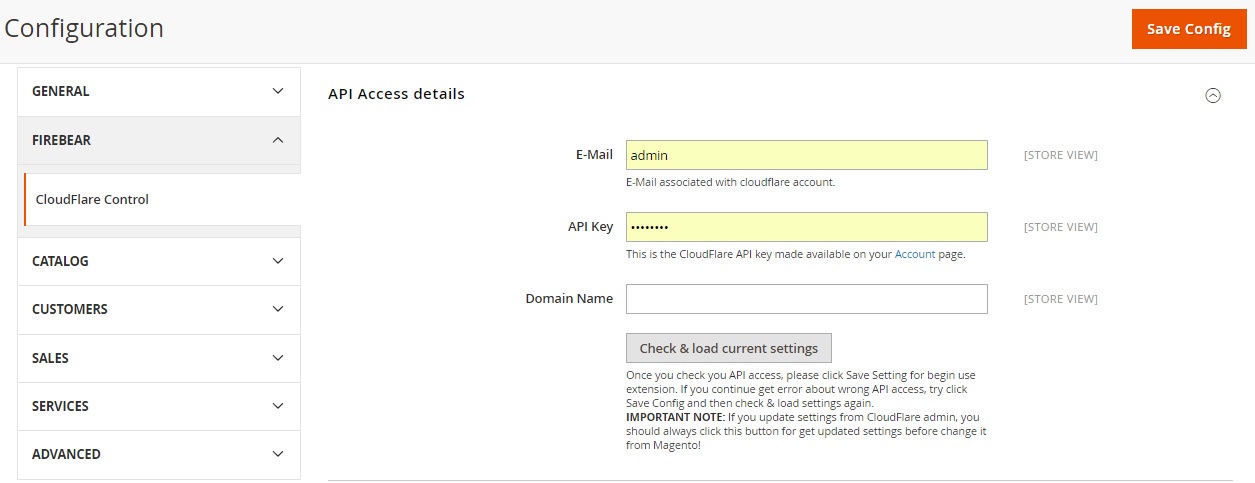Click the empty Domain Name field
Image resolution: width=1255 pixels, height=483 pixels.
[806, 299]
